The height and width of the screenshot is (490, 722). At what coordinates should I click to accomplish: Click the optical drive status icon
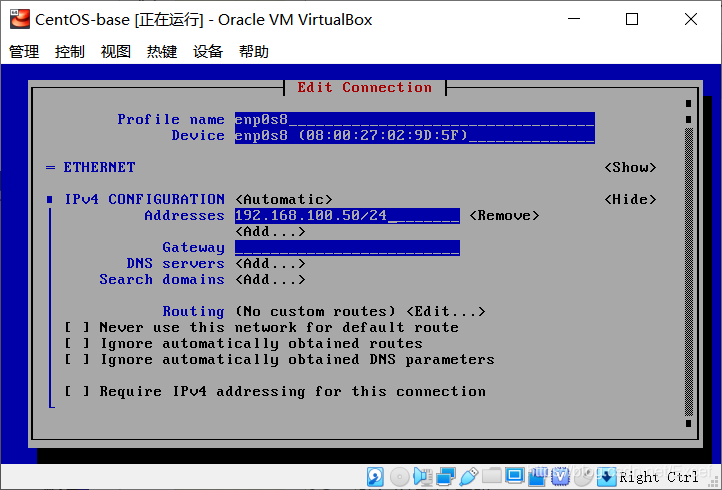tap(399, 477)
